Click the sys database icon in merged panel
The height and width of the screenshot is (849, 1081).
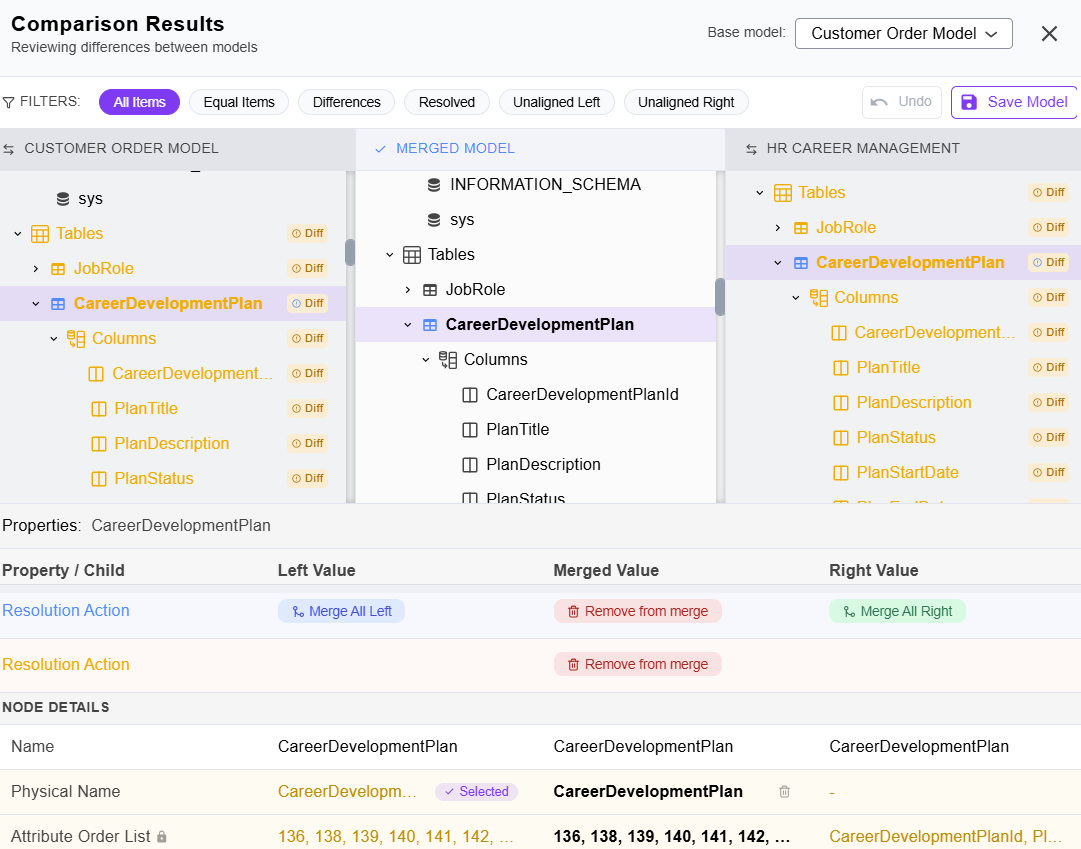pyautogui.click(x=434, y=220)
